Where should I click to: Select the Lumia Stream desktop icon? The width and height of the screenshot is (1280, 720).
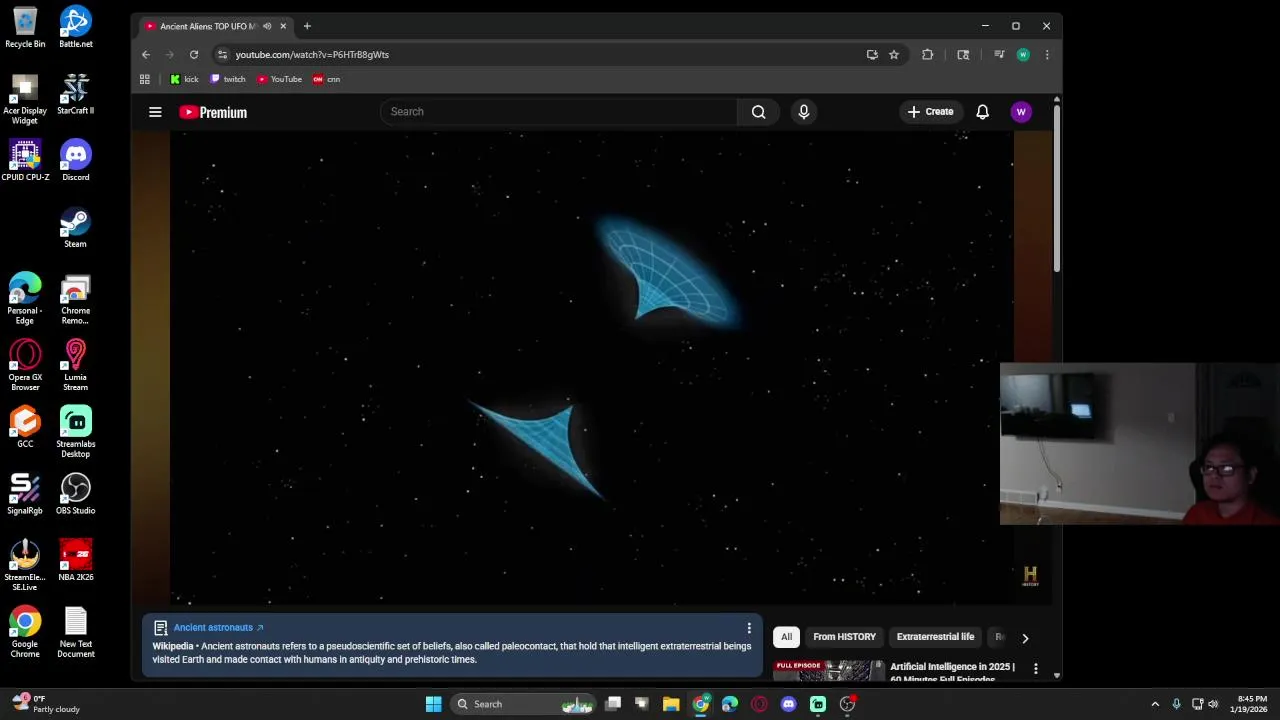pos(76,365)
